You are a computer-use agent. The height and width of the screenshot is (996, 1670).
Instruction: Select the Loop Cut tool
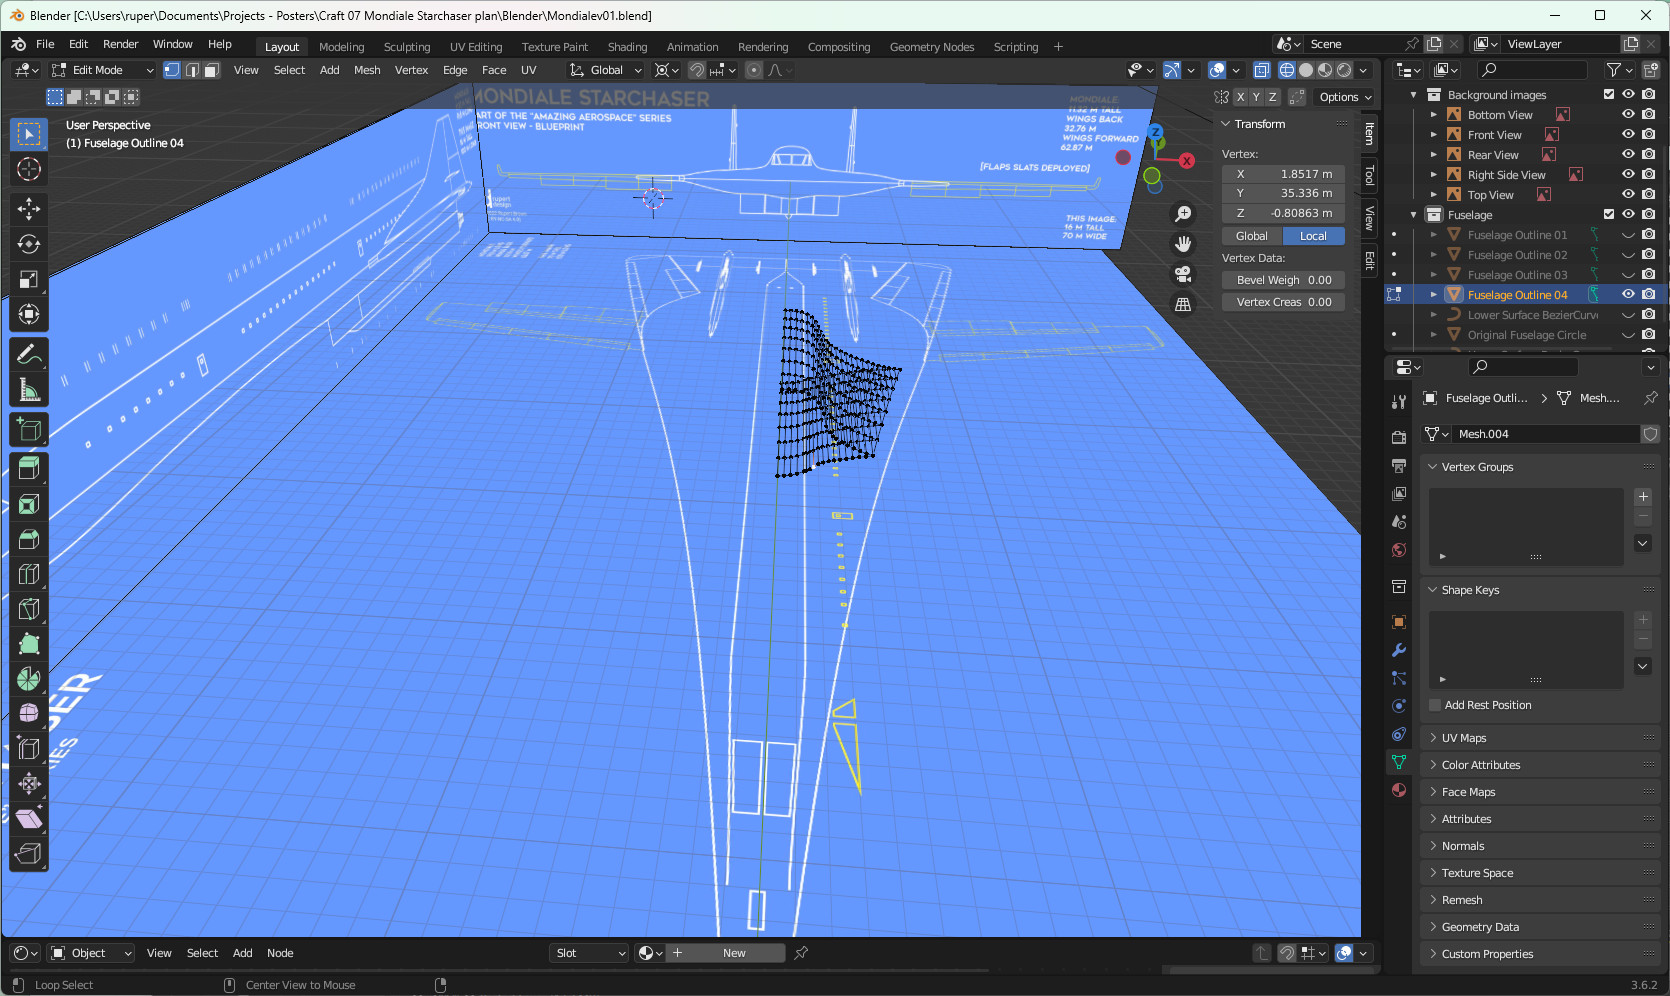[x=29, y=573]
